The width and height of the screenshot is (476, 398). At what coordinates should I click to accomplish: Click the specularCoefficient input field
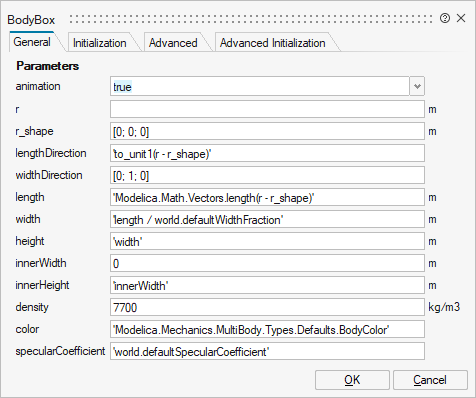[x=267, y=351]
